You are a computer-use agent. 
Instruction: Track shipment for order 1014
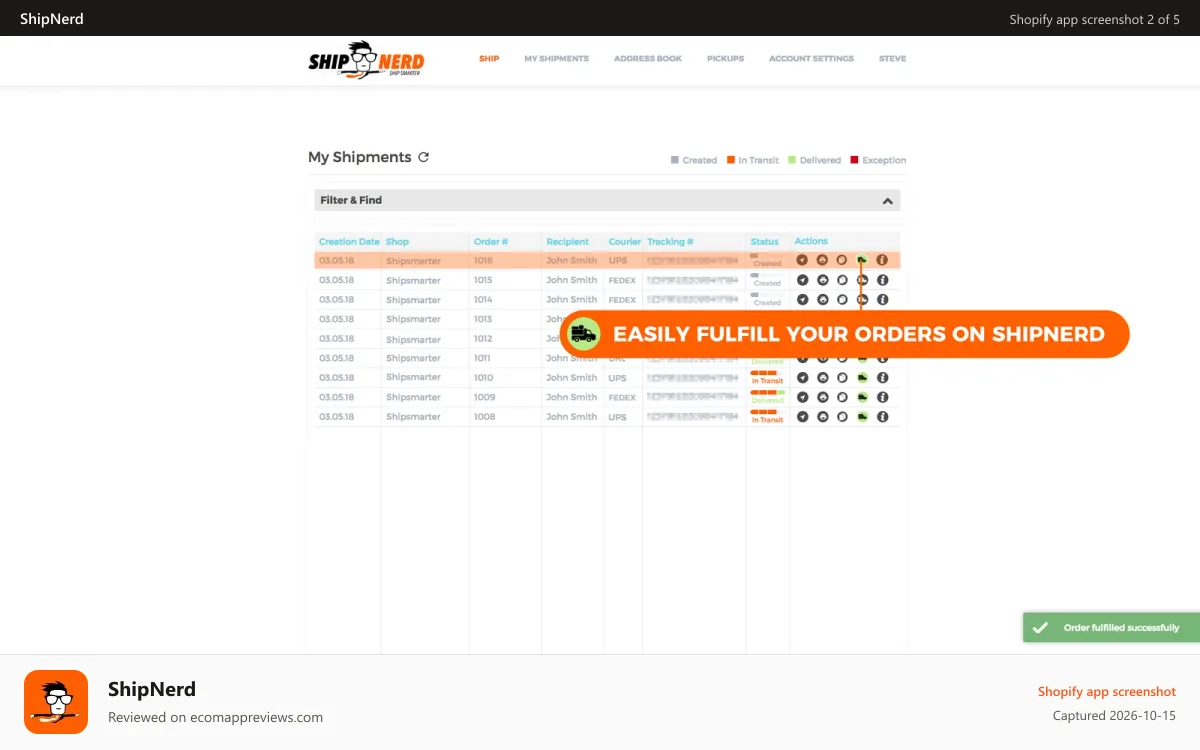click(802, 299)
